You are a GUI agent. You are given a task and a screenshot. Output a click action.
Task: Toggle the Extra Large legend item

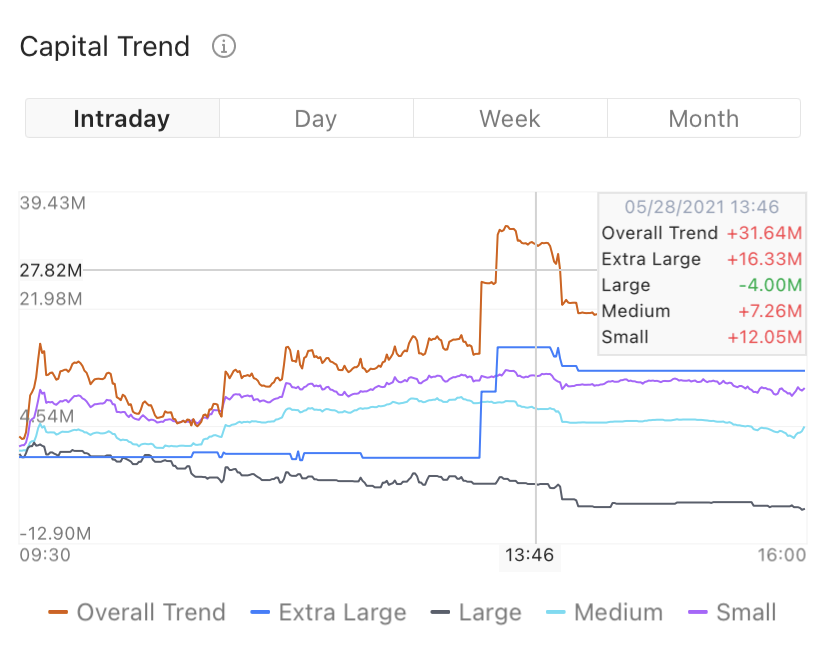(328, 612)
